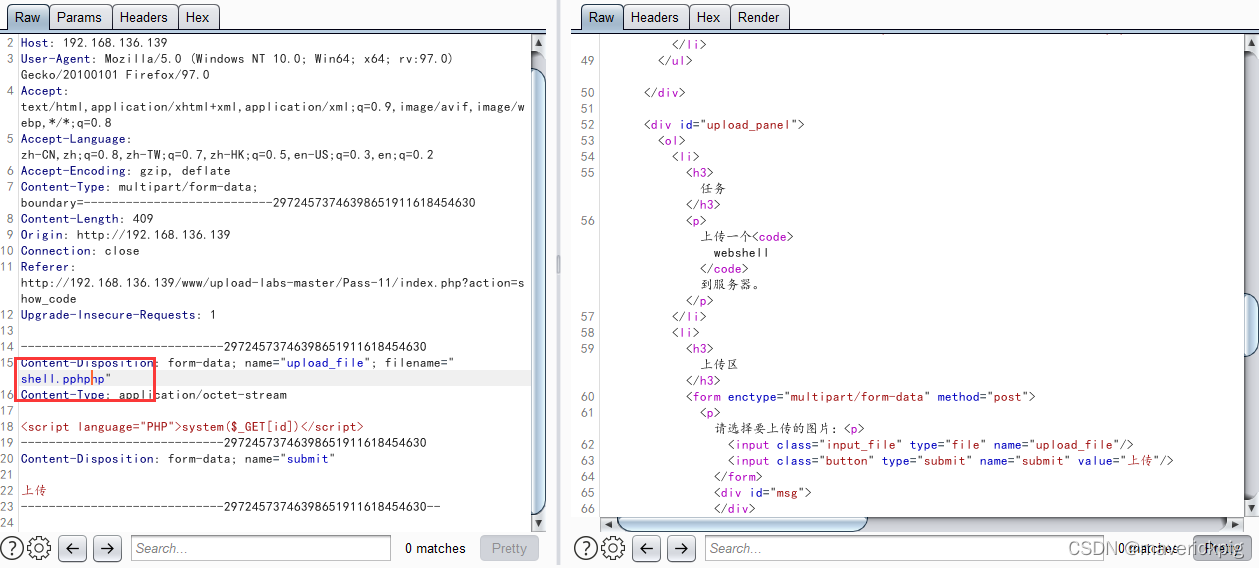Image resolution: width=1259 pixels, height=568 pixels.
Task: Go to next search match in response pane
Action: click(681, 548)
